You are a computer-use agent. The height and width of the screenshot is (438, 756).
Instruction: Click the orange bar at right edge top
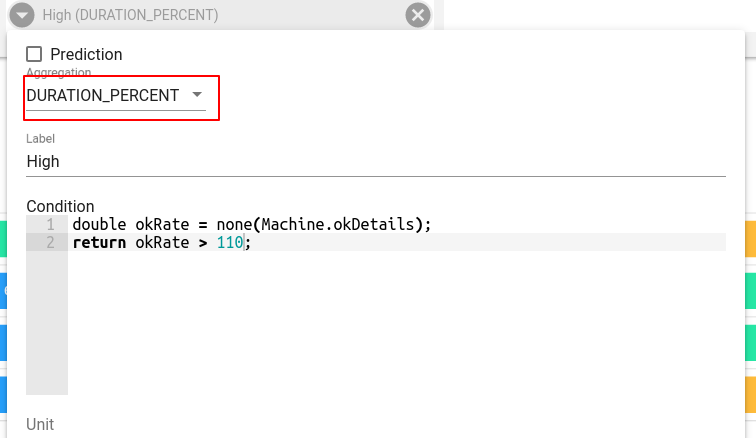[x=750, y=238]
